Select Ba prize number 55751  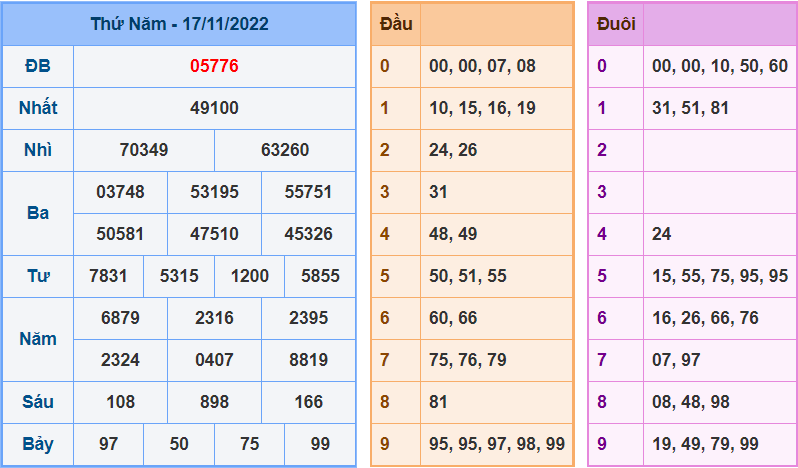click(x=308, y=192)
